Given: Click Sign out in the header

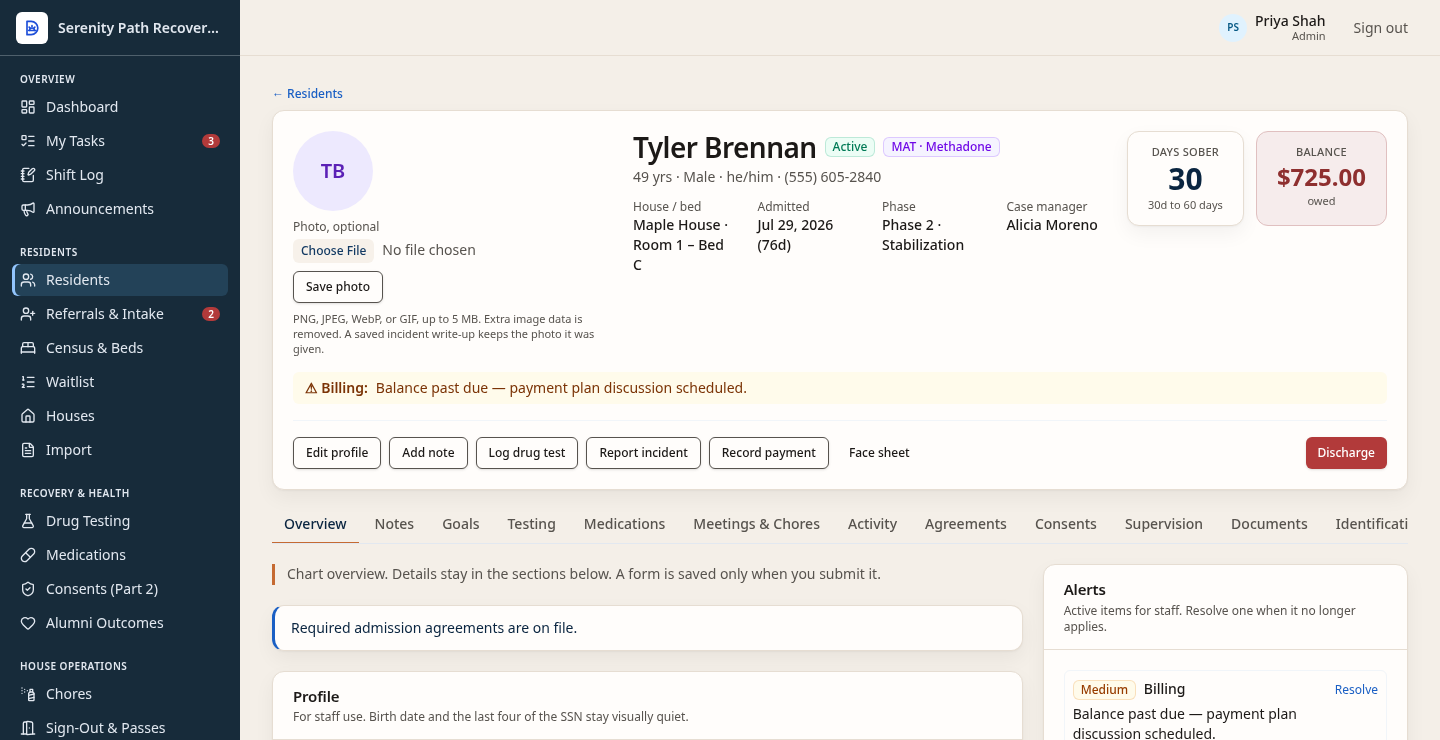Looking at the screenshot, I should (1380, 28).
